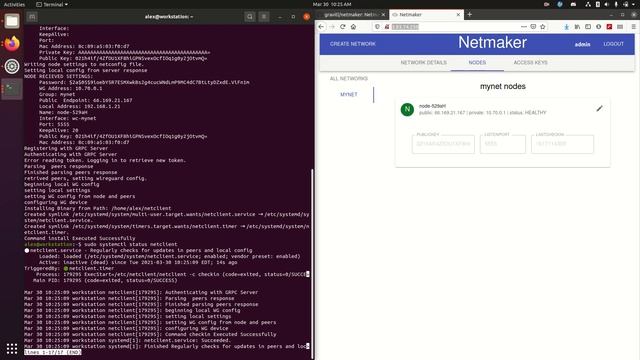
Task: Click the green N node avatar
Action: [407, 109]
